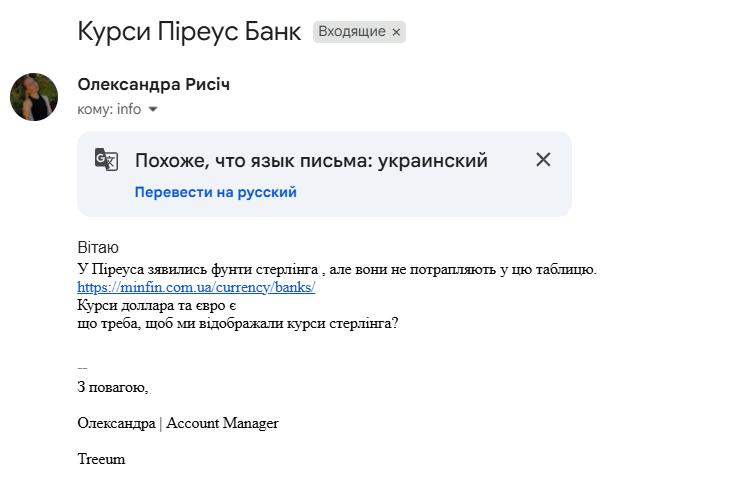Click the signature separator dashes
This screenshot has height=480, width=730.
82,367
